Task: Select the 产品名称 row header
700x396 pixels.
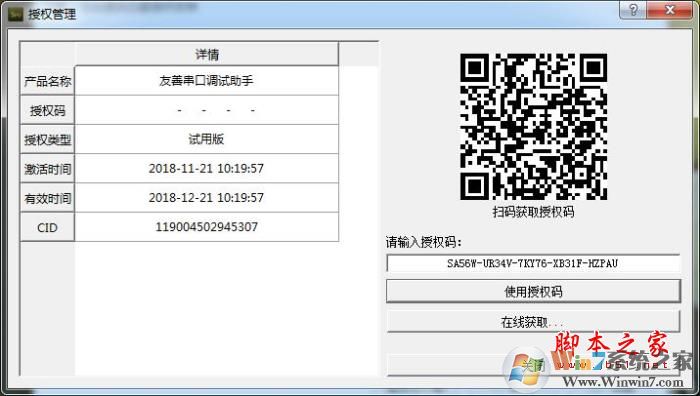Action: pos(47,81)
